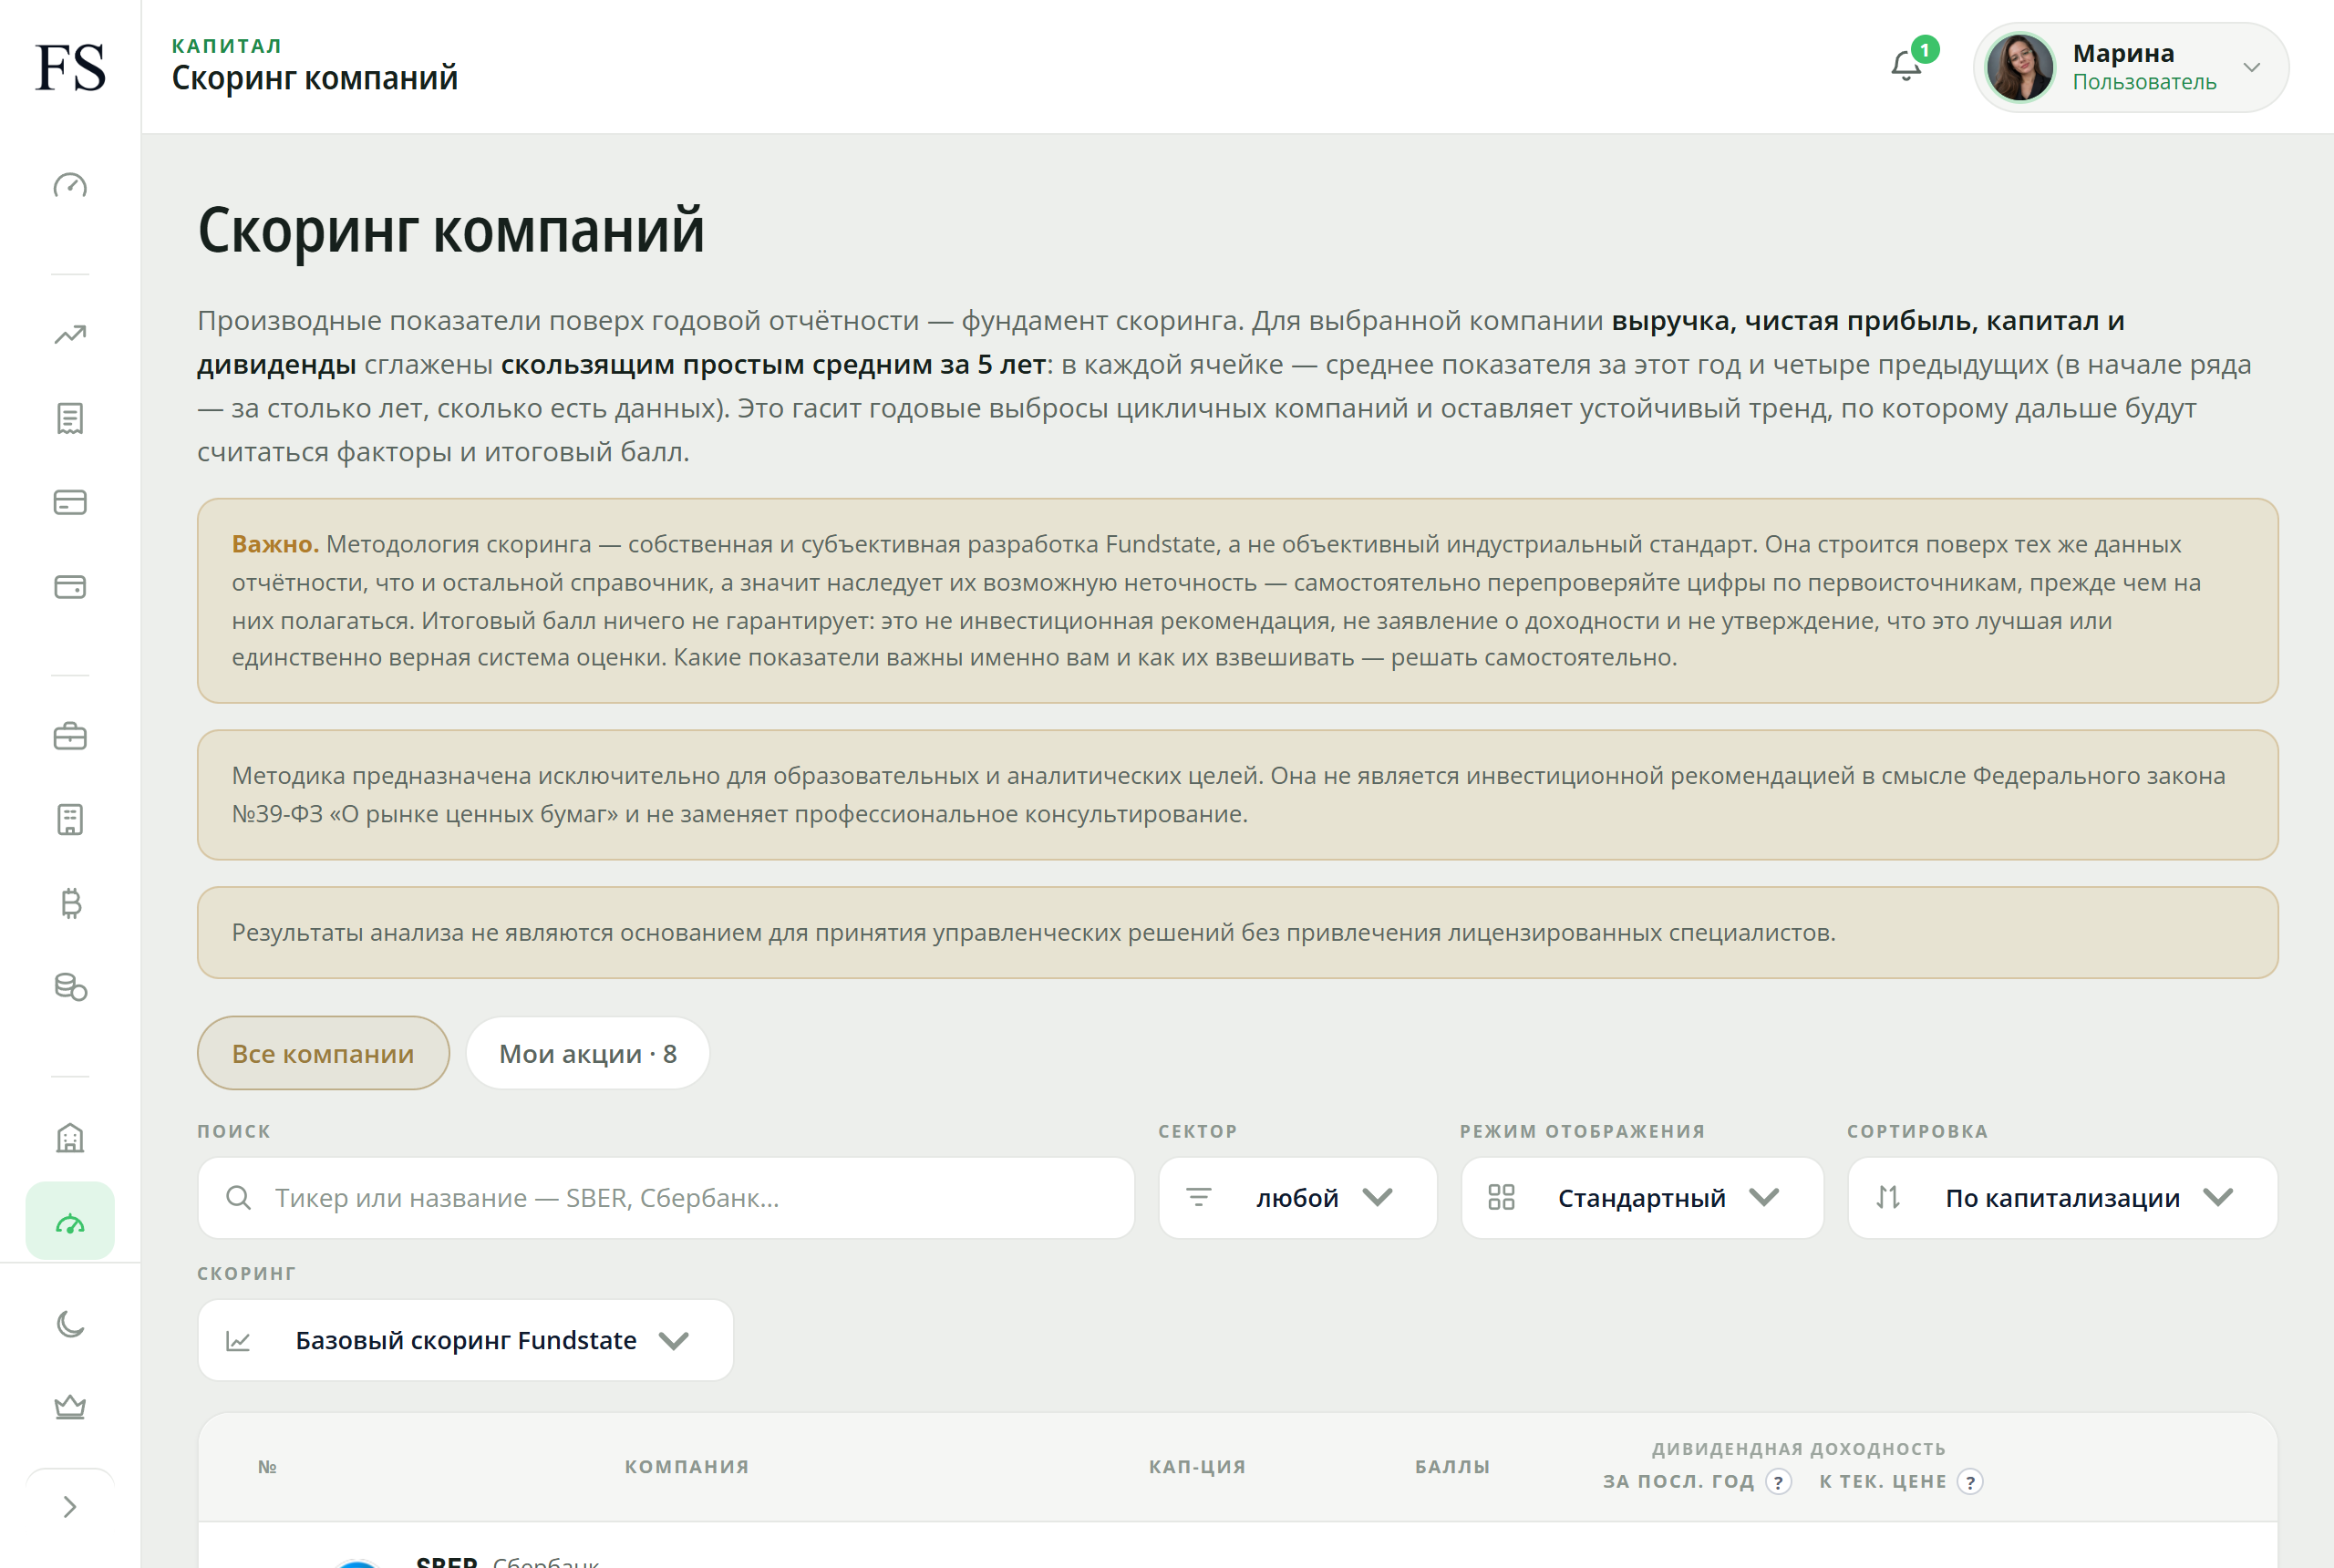2334x1568 pixels.
Task: Switch to the Мои акции · 8 tab
Action: click(x=588, y=1053)
